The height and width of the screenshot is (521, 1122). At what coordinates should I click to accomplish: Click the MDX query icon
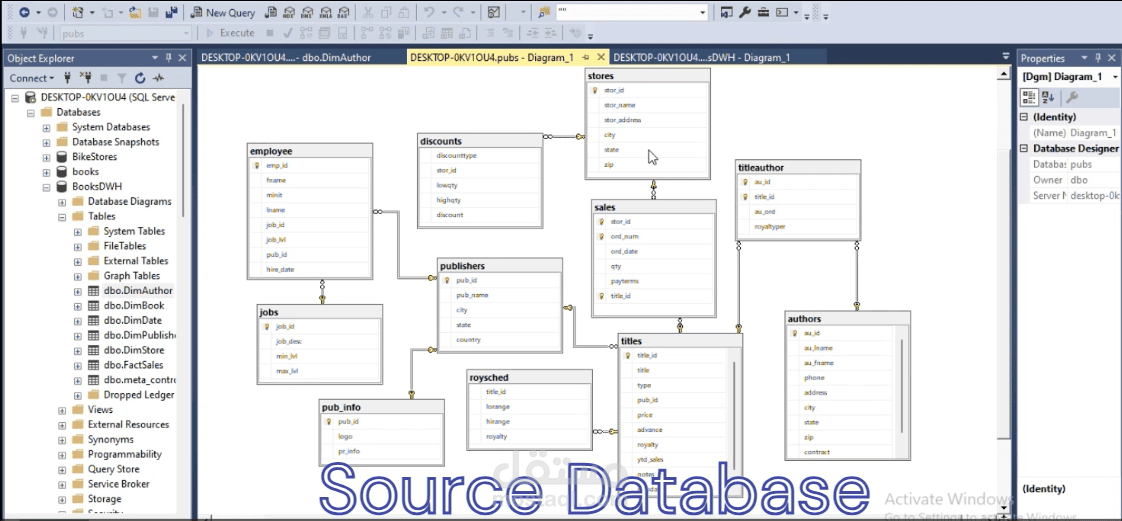[289, 13]
